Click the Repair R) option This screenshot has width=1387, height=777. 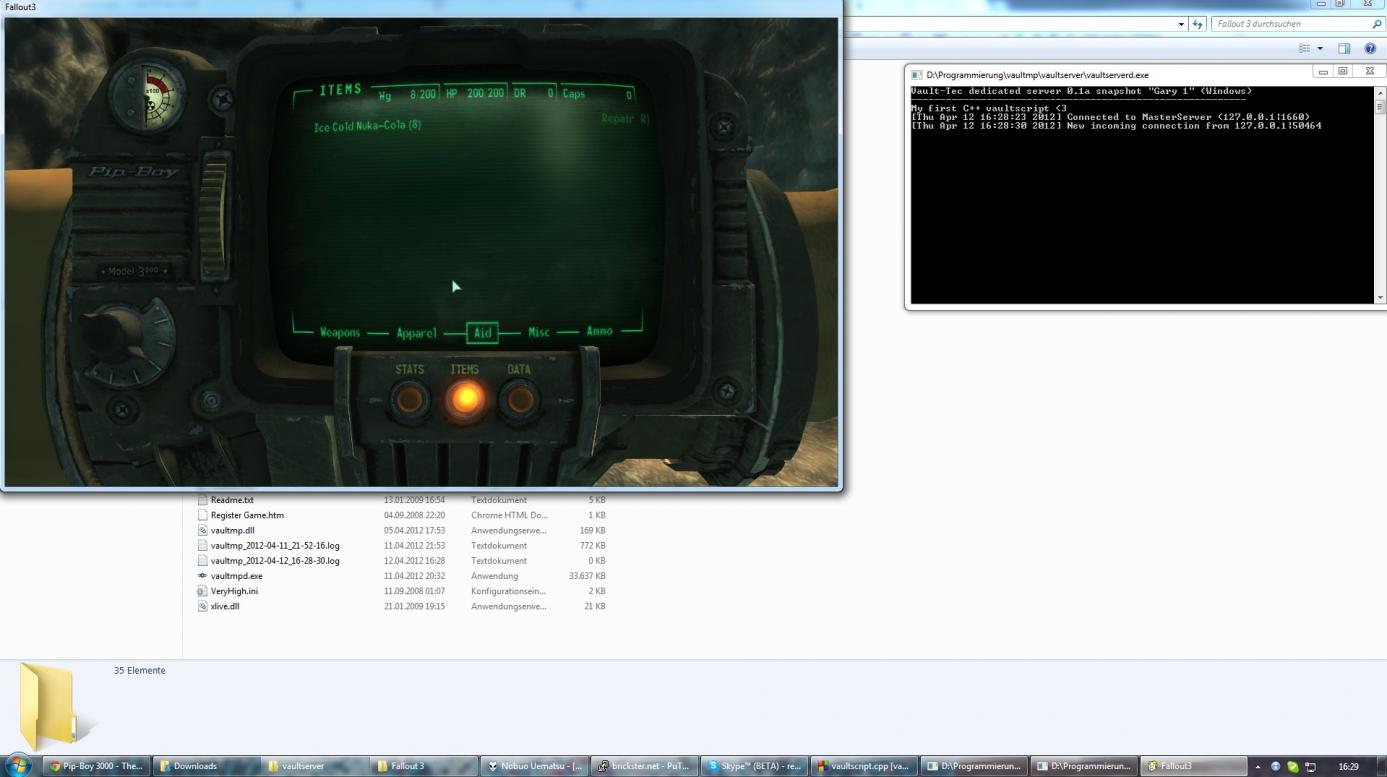(625, 119)
